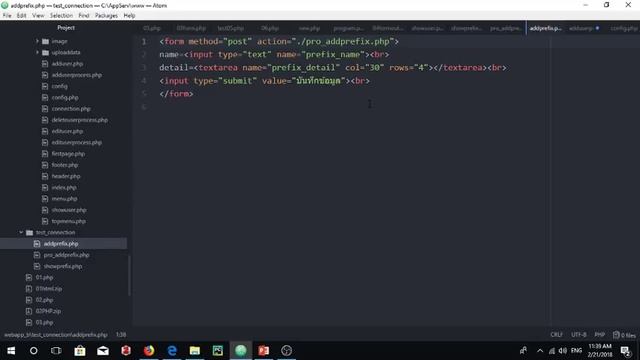Click the config.php file icon
This screenshot has height=360, width=640.
[45, 98]
